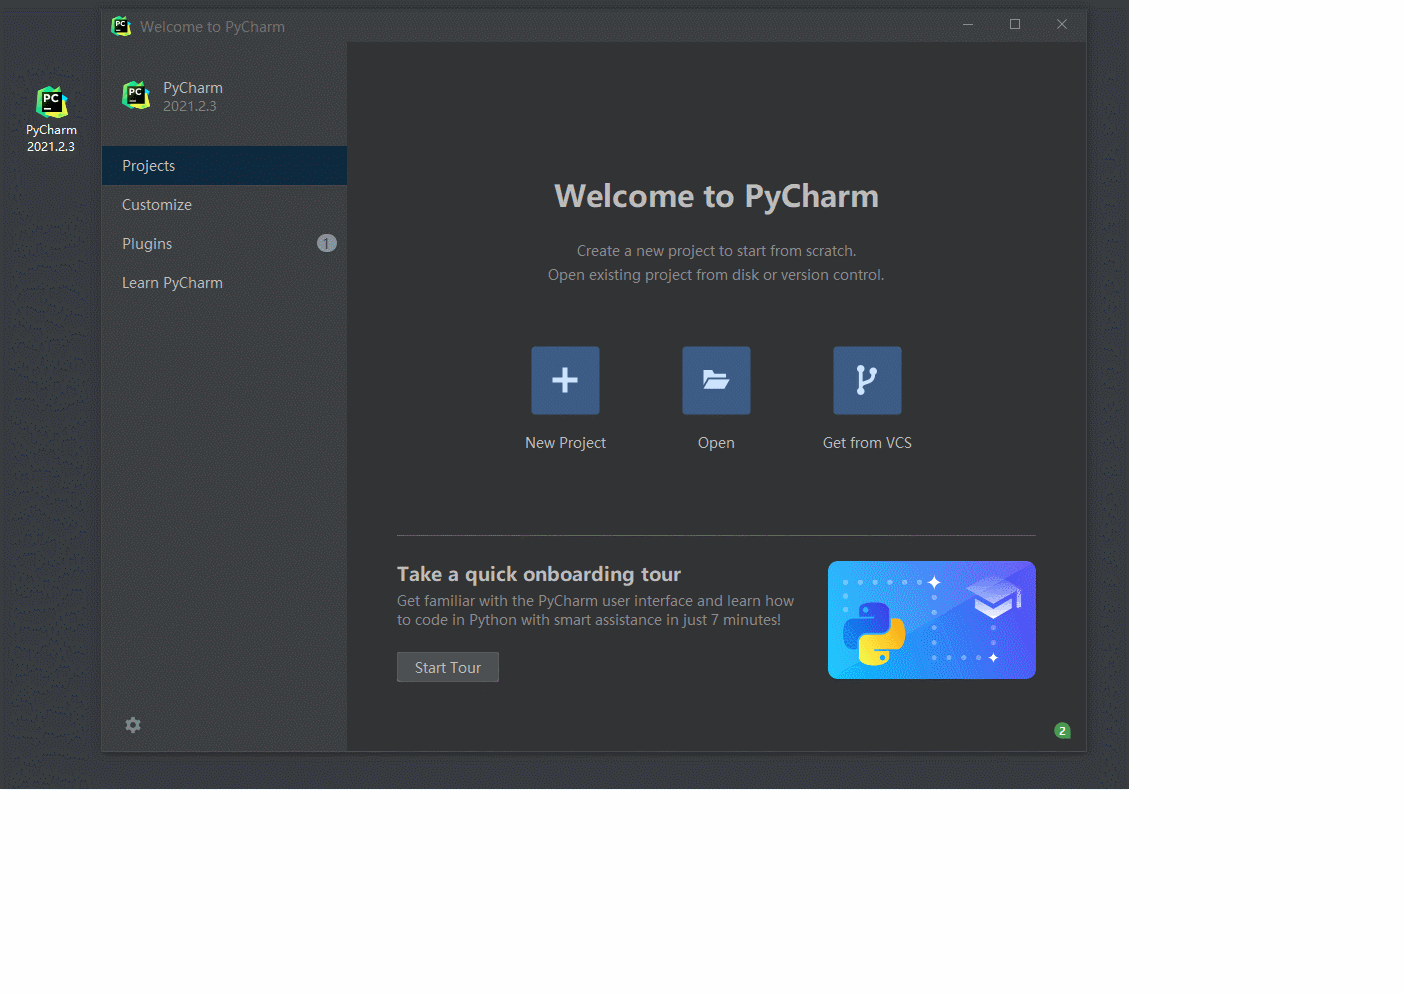Click the green notifications badge showing 2
This screenshot has width=1404, height=994.
point(1062,731)
